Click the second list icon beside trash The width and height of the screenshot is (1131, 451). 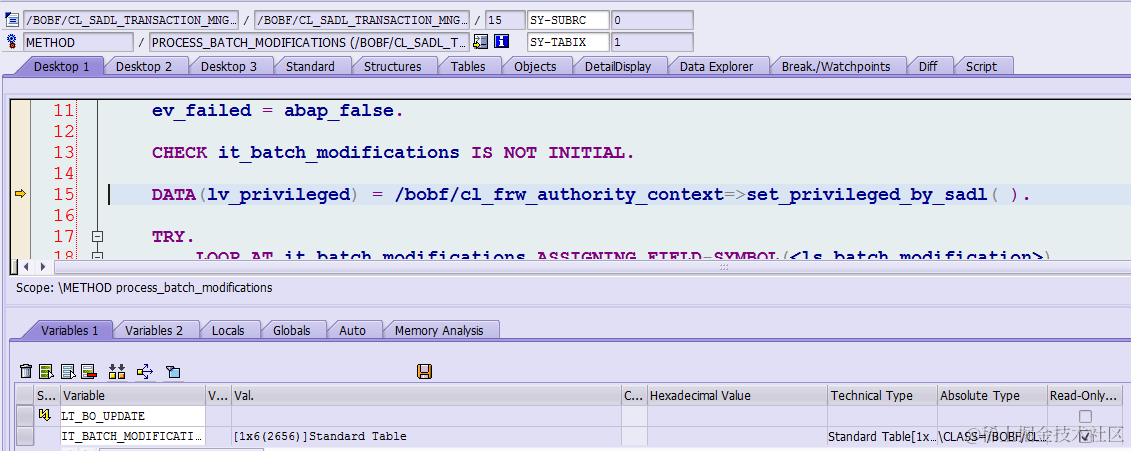(x=69, y=372)
